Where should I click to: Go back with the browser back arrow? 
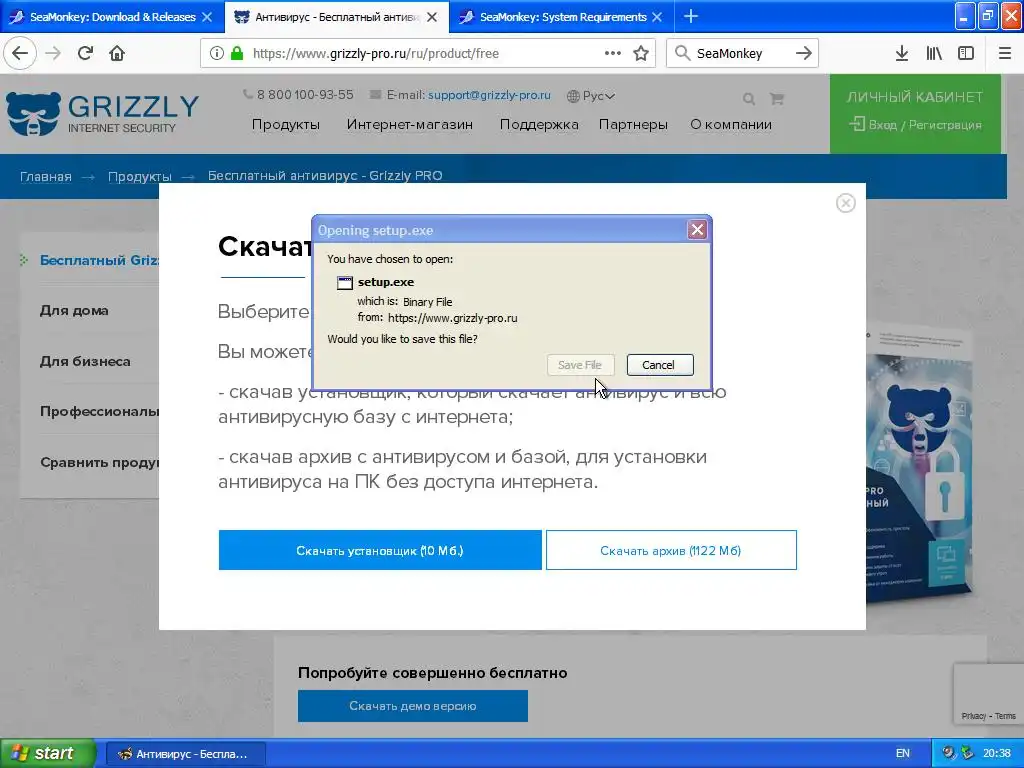coord(20,53)
